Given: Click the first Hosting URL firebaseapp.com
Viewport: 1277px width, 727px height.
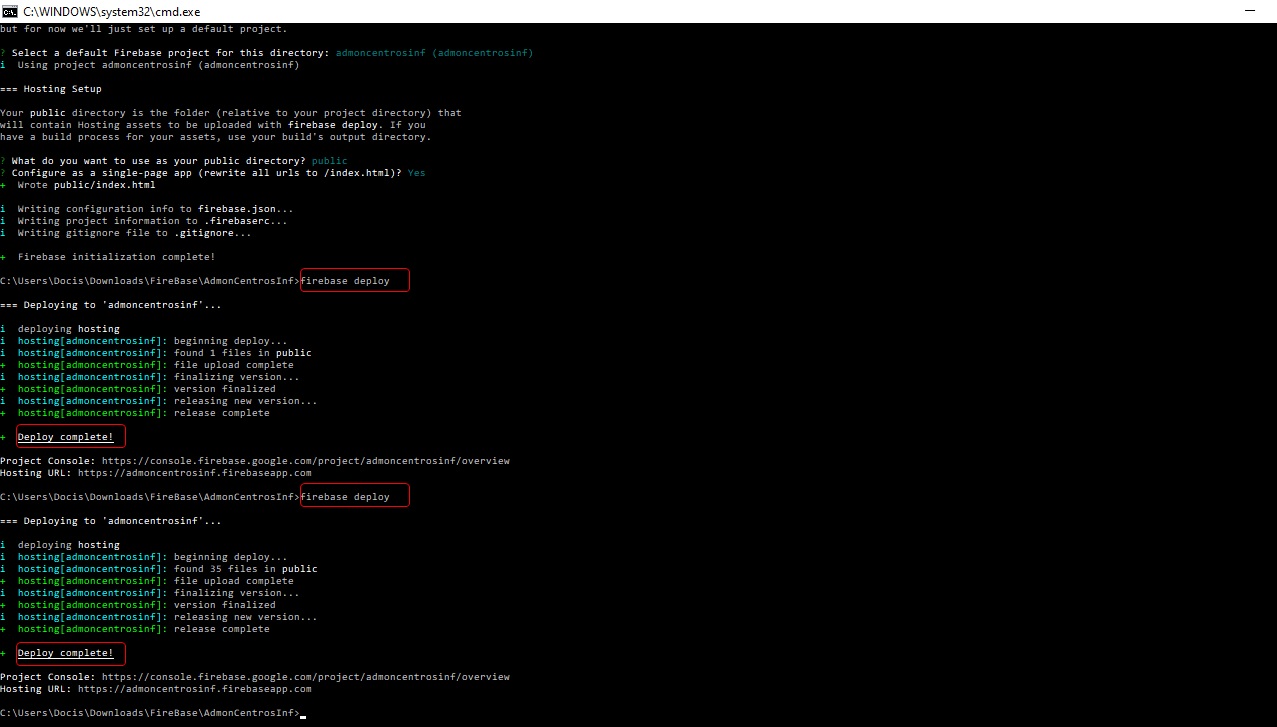Looking at the screenshot, I should (194, 473).
